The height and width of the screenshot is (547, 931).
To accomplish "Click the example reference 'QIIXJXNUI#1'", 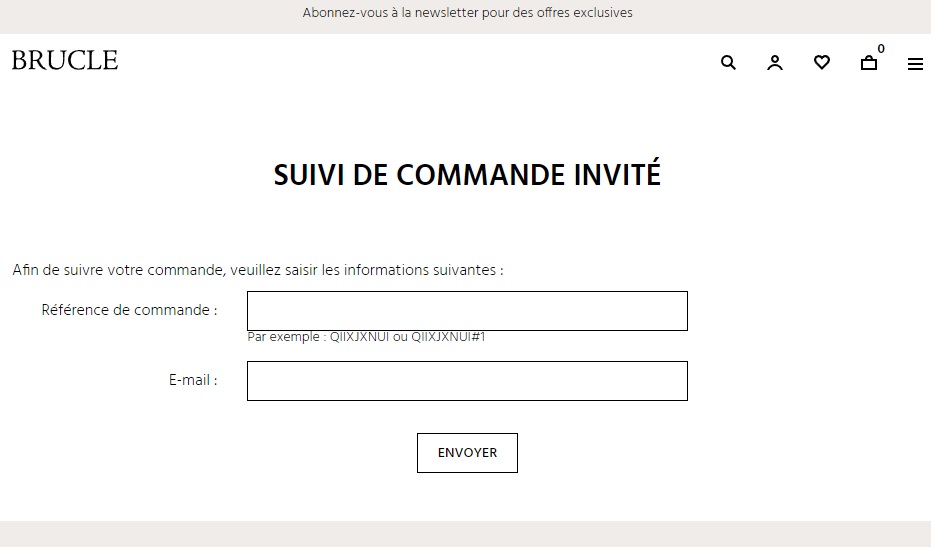I will pos(449,337).
